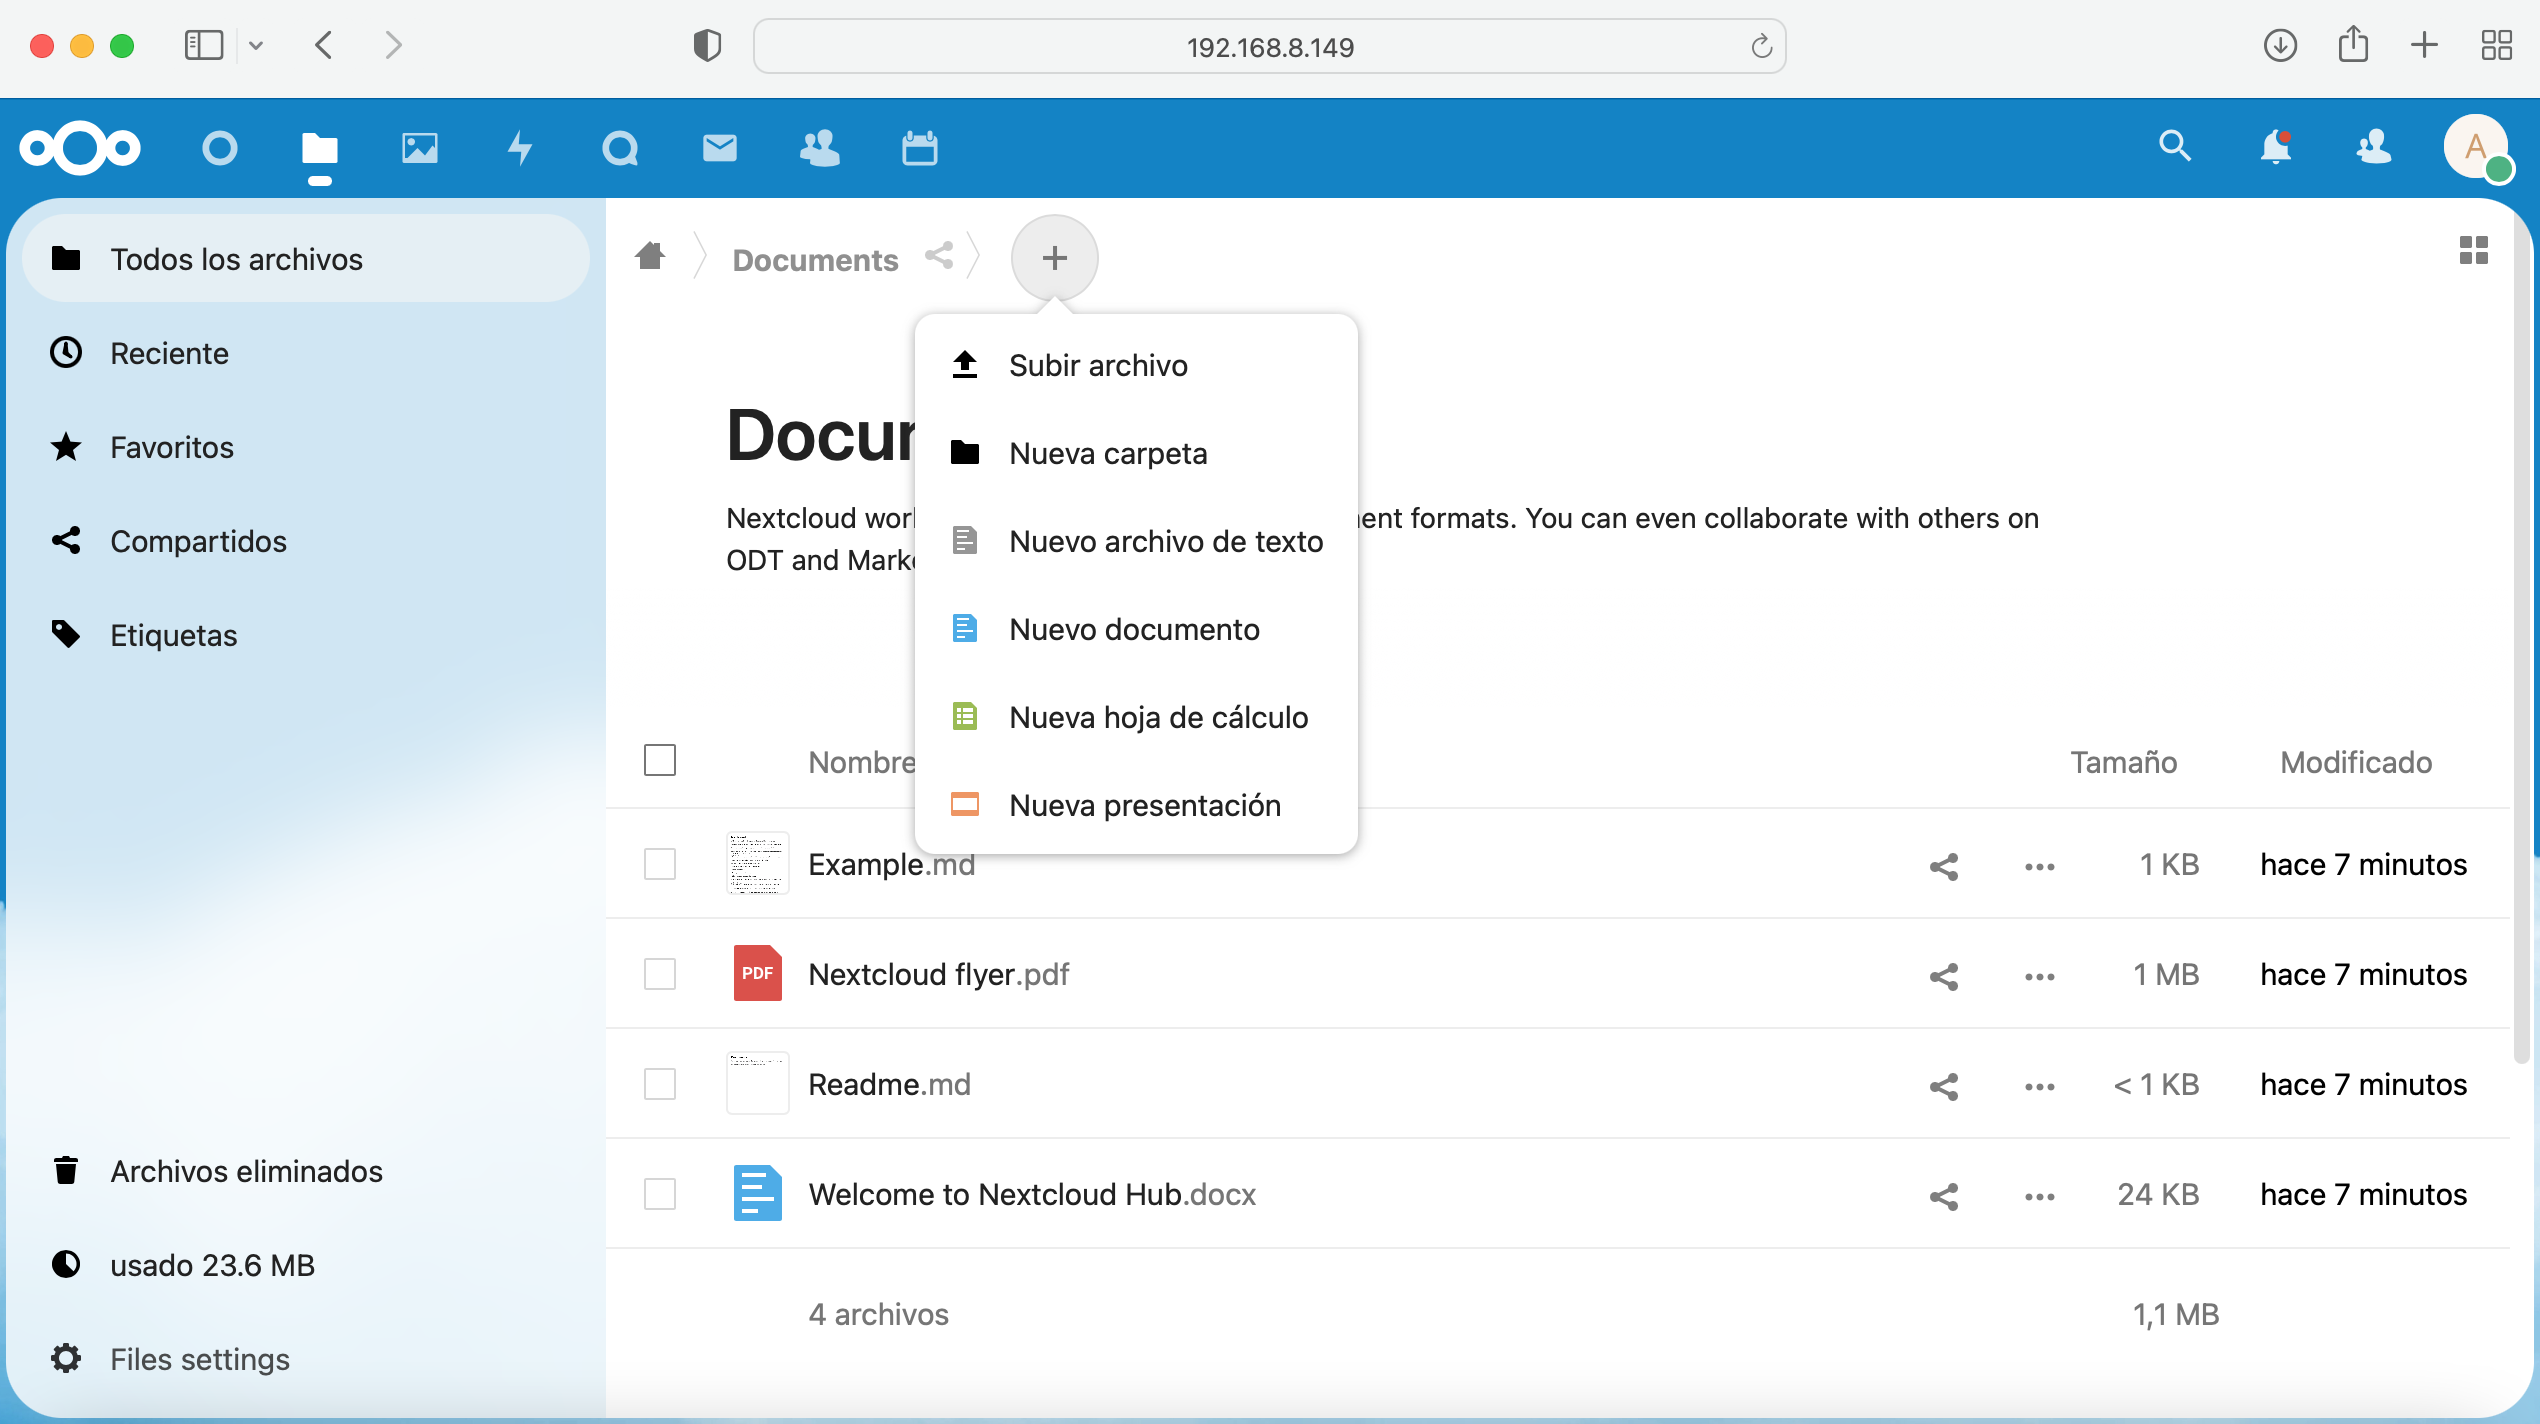Open the Activity lightning bolt icon
Image resolution: width=2540 pixels, height=1424 pixels.
(x=519, y=148)
